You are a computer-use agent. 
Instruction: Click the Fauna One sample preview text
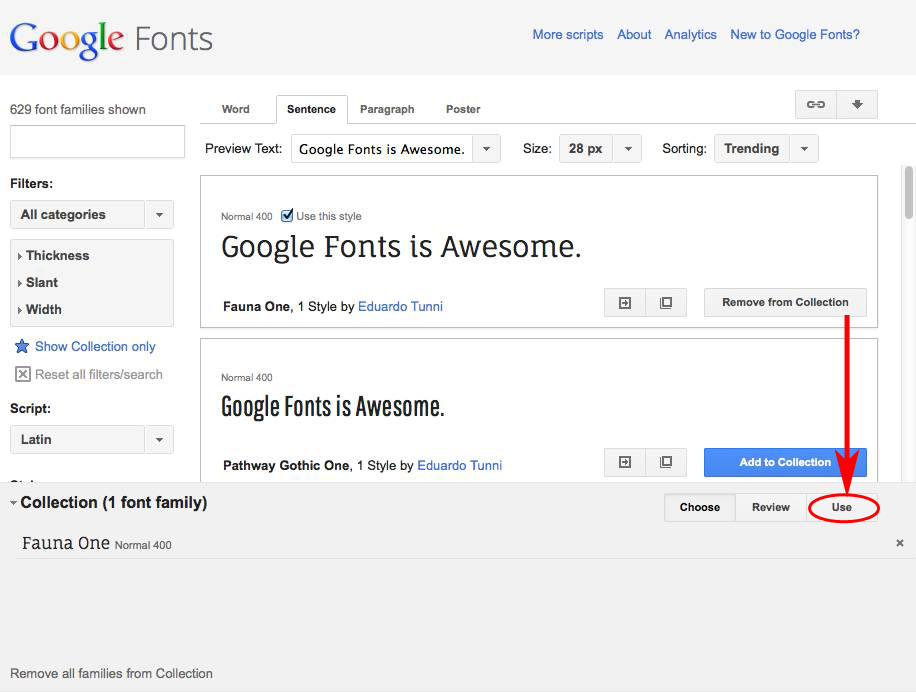[x=401, y=247]
